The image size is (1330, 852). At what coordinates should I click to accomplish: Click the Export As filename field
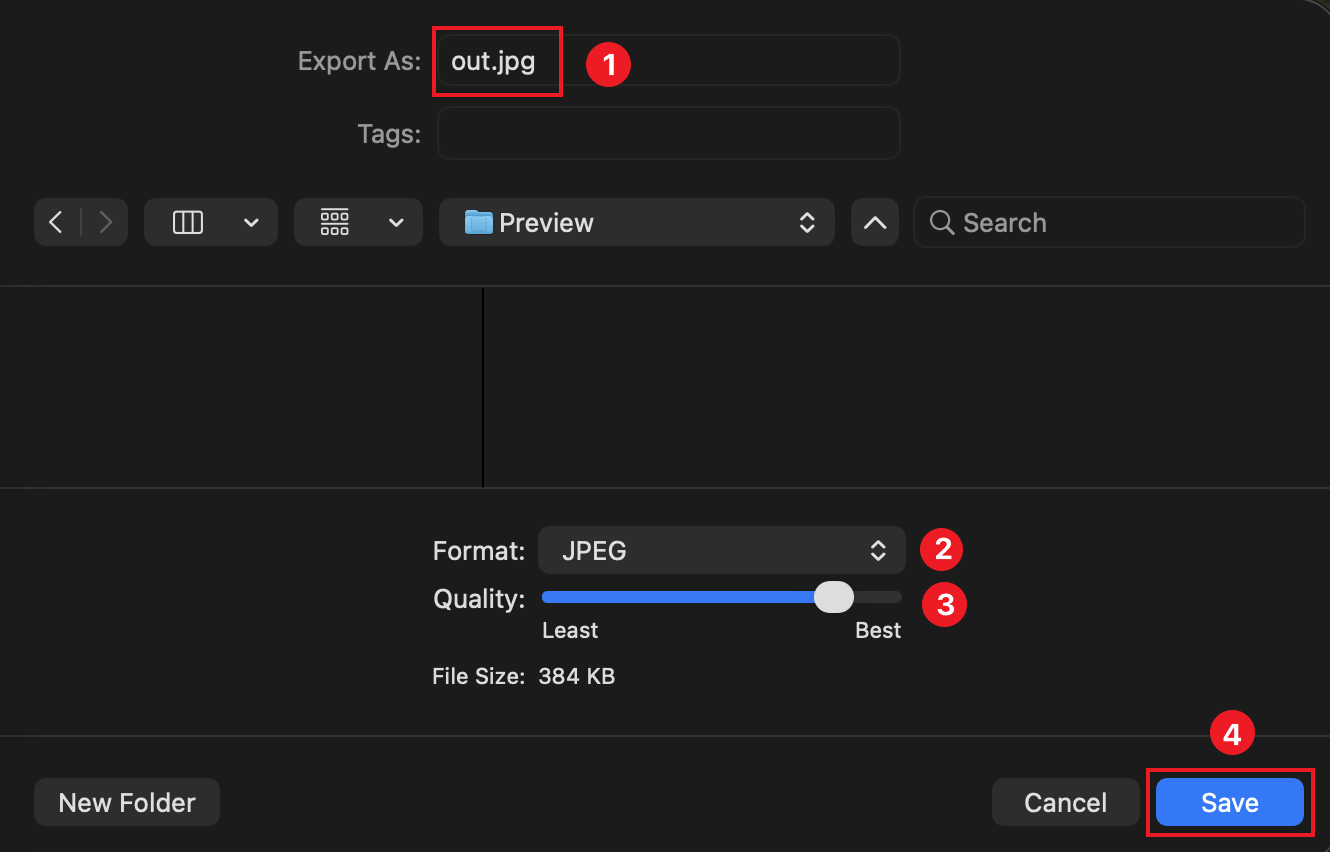tap(668, 61)
